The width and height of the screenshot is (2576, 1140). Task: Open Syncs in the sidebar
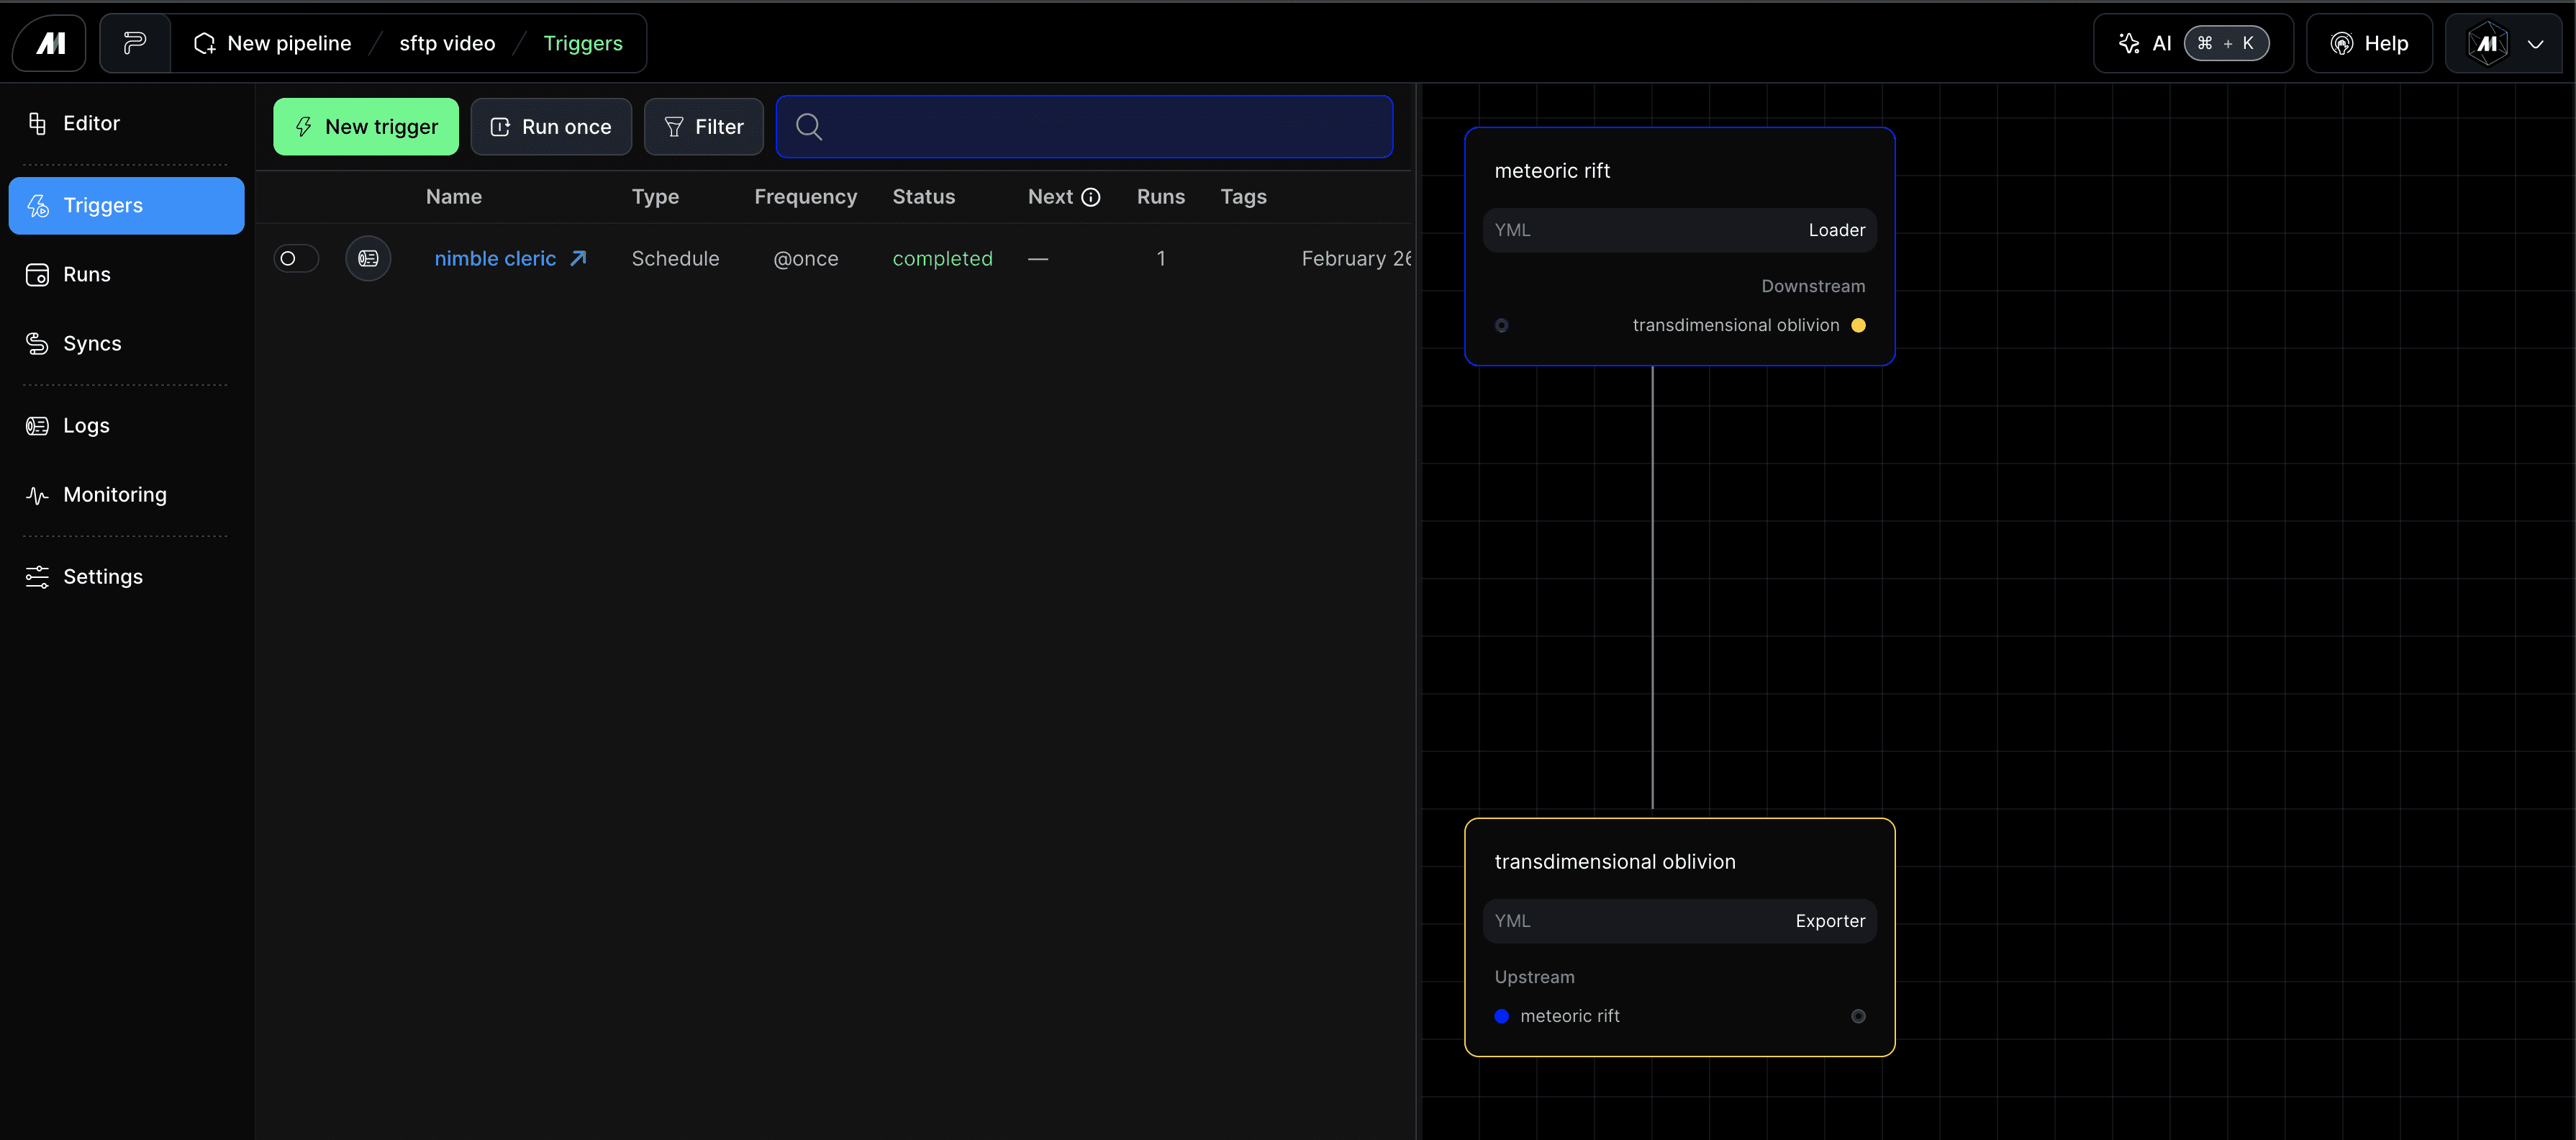click(126, 343)
